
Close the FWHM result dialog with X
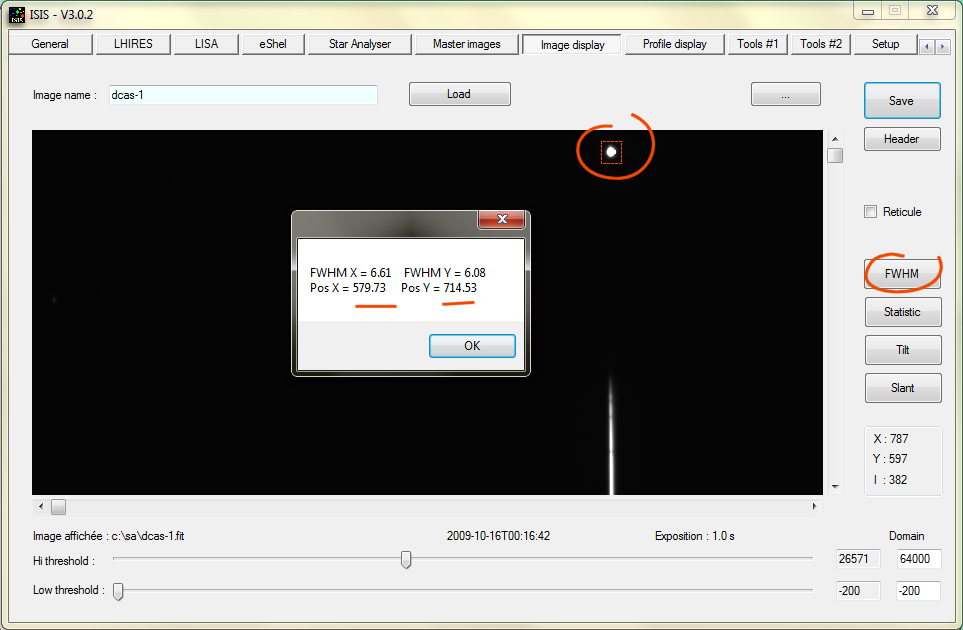502,219
